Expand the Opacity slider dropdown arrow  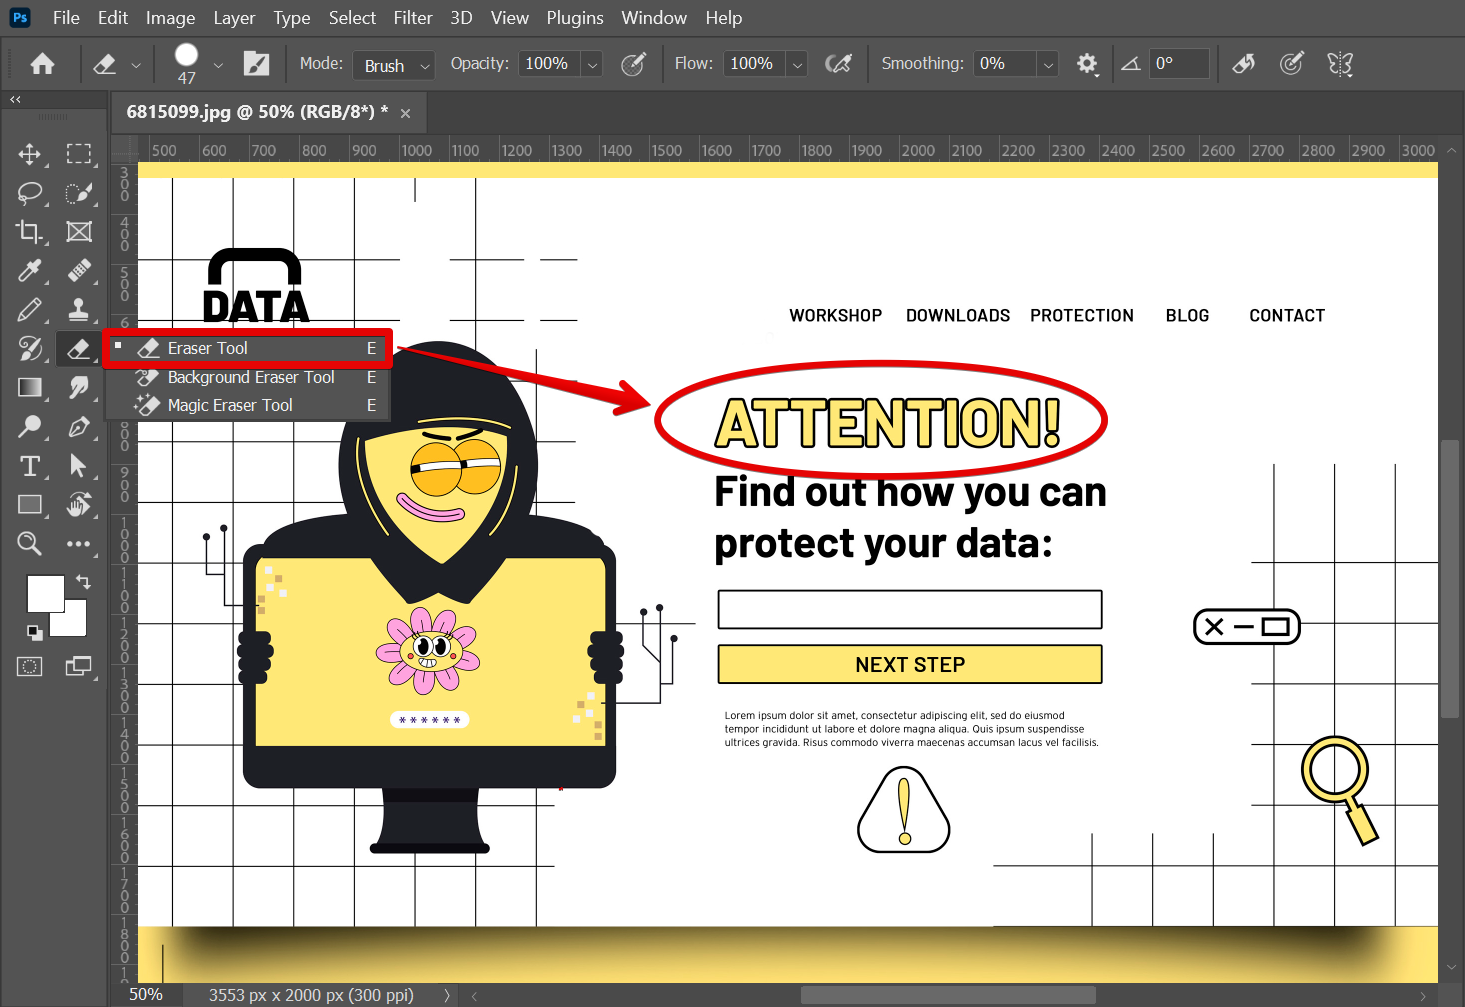pyautogui.click(x=593, y=65)
